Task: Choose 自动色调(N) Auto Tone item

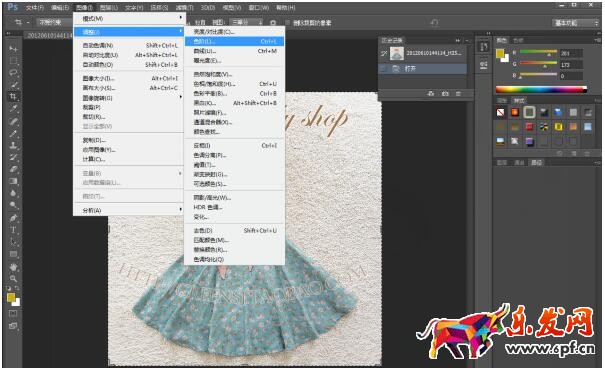Action: coord(128,46)
